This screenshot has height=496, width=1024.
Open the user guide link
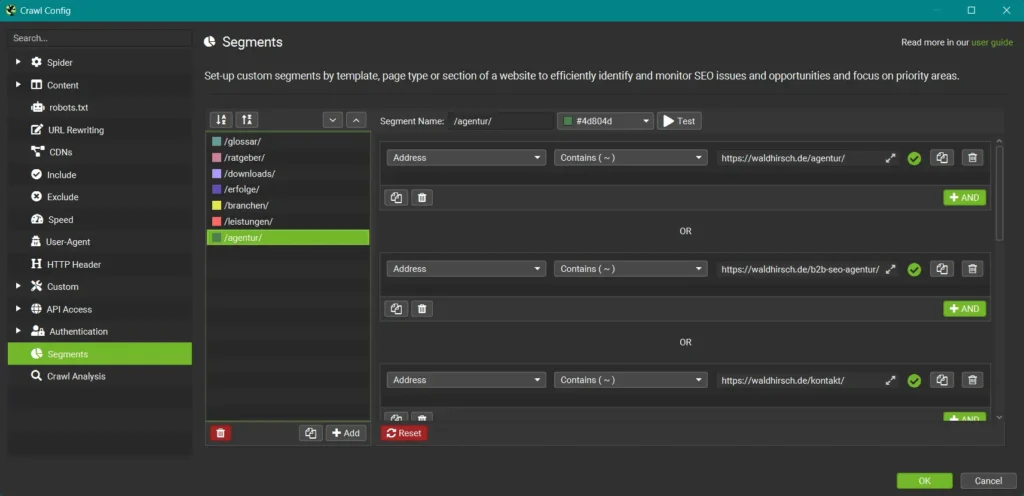(x=992, y=43)
